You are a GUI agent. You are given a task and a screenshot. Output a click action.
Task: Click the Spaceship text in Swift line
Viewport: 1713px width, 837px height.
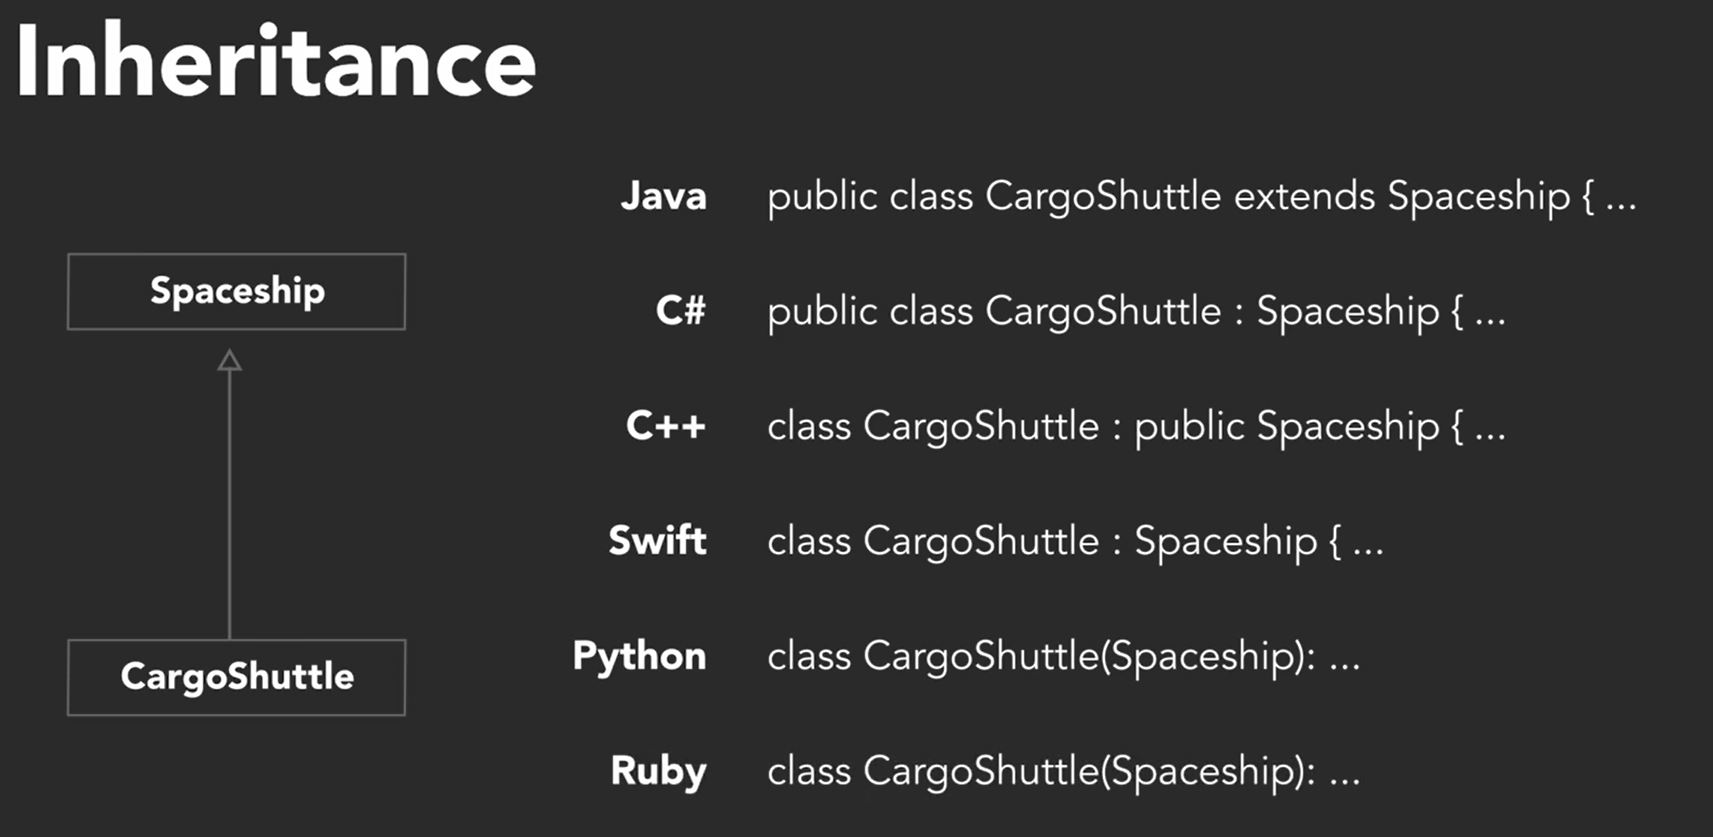click(1226, 543)
